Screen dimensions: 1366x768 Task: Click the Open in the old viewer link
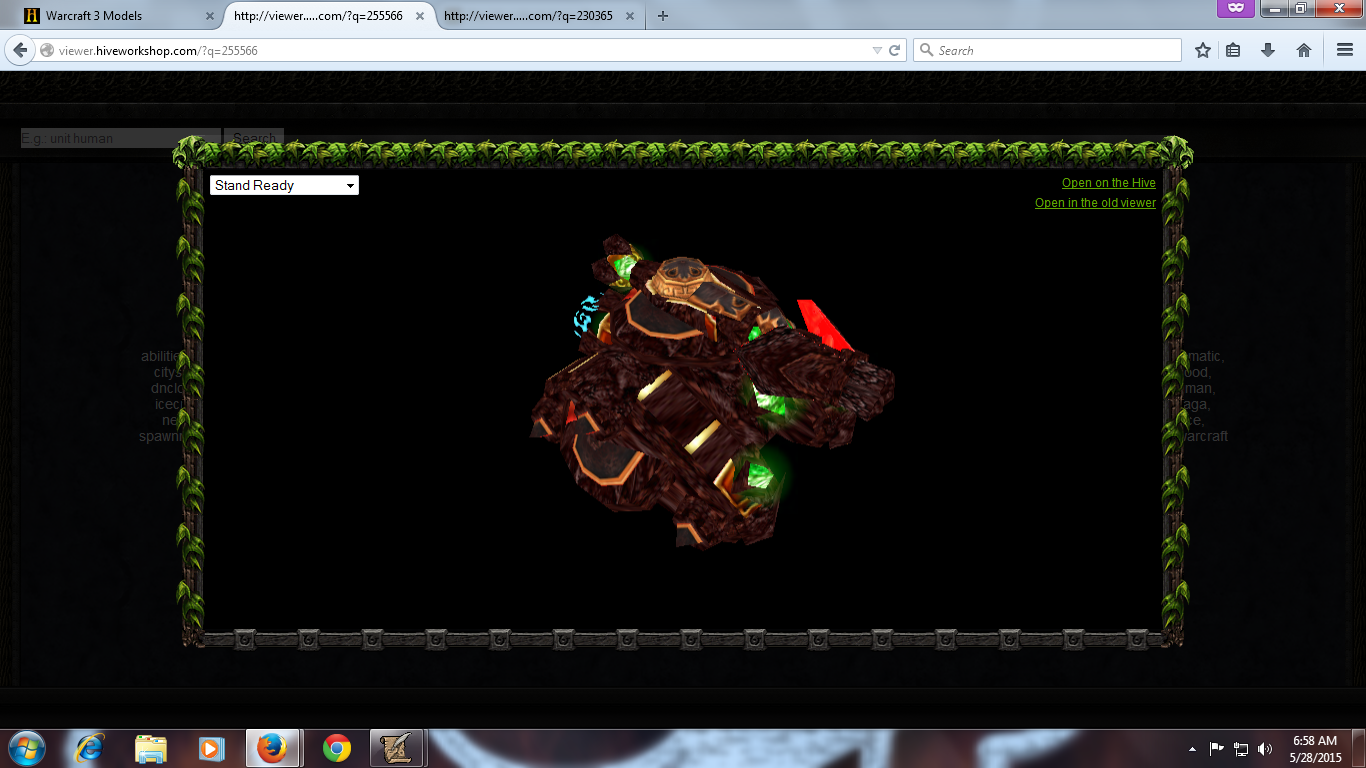pos(1095,203)
